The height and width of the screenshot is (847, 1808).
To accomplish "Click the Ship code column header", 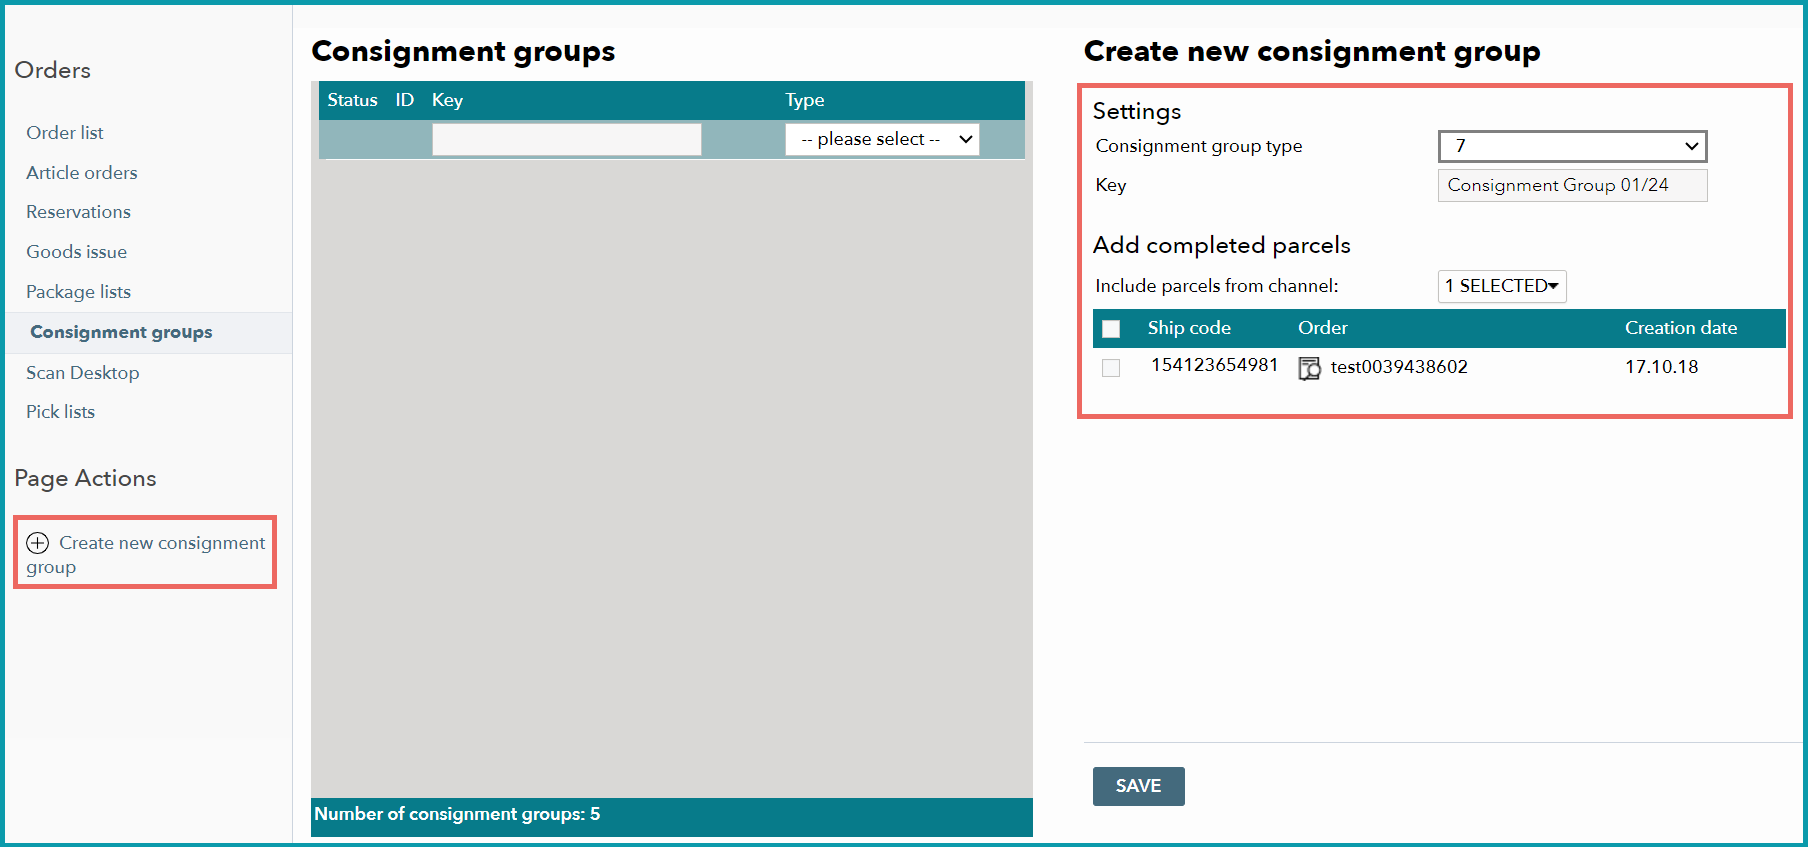I will click(x=1189, y=328).
